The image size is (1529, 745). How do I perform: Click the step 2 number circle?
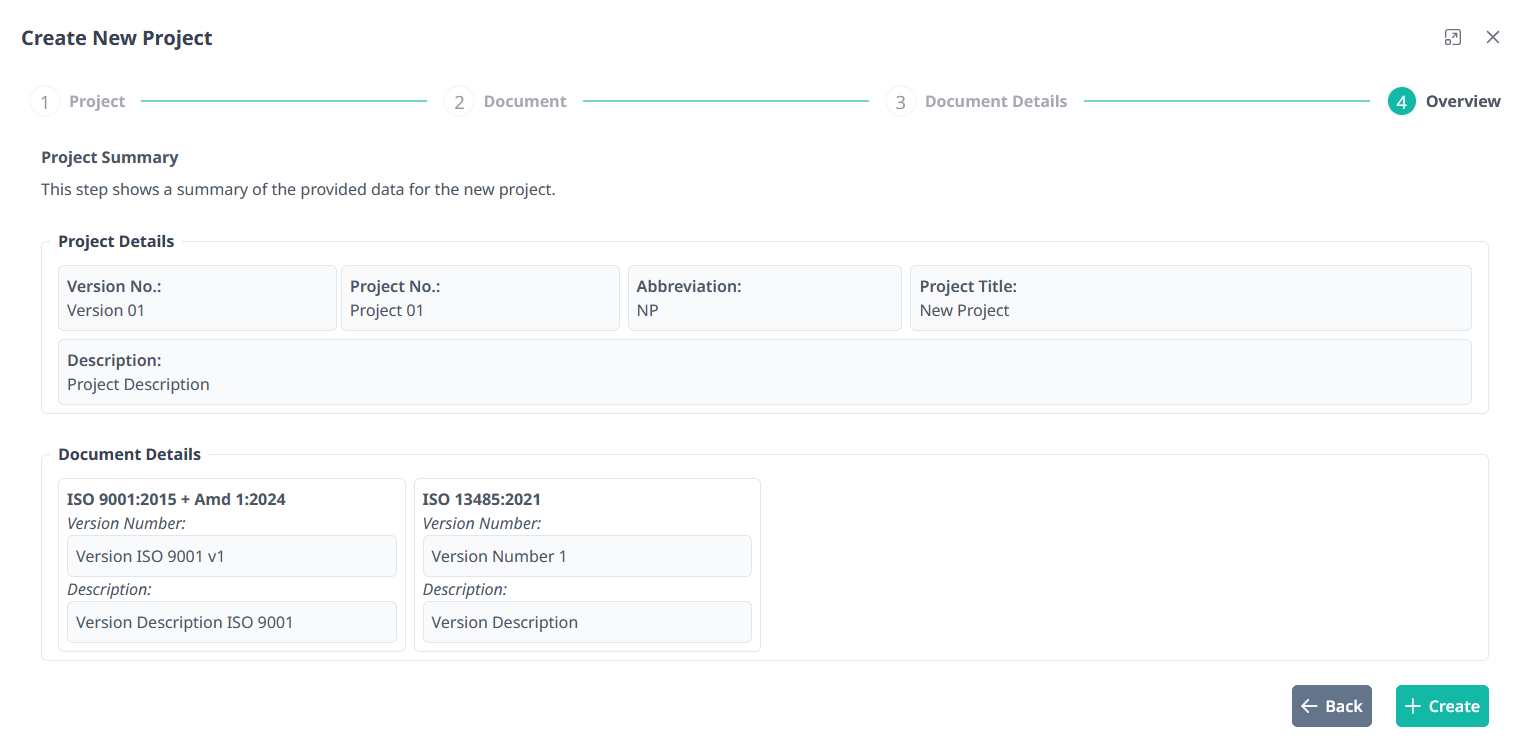459,102
